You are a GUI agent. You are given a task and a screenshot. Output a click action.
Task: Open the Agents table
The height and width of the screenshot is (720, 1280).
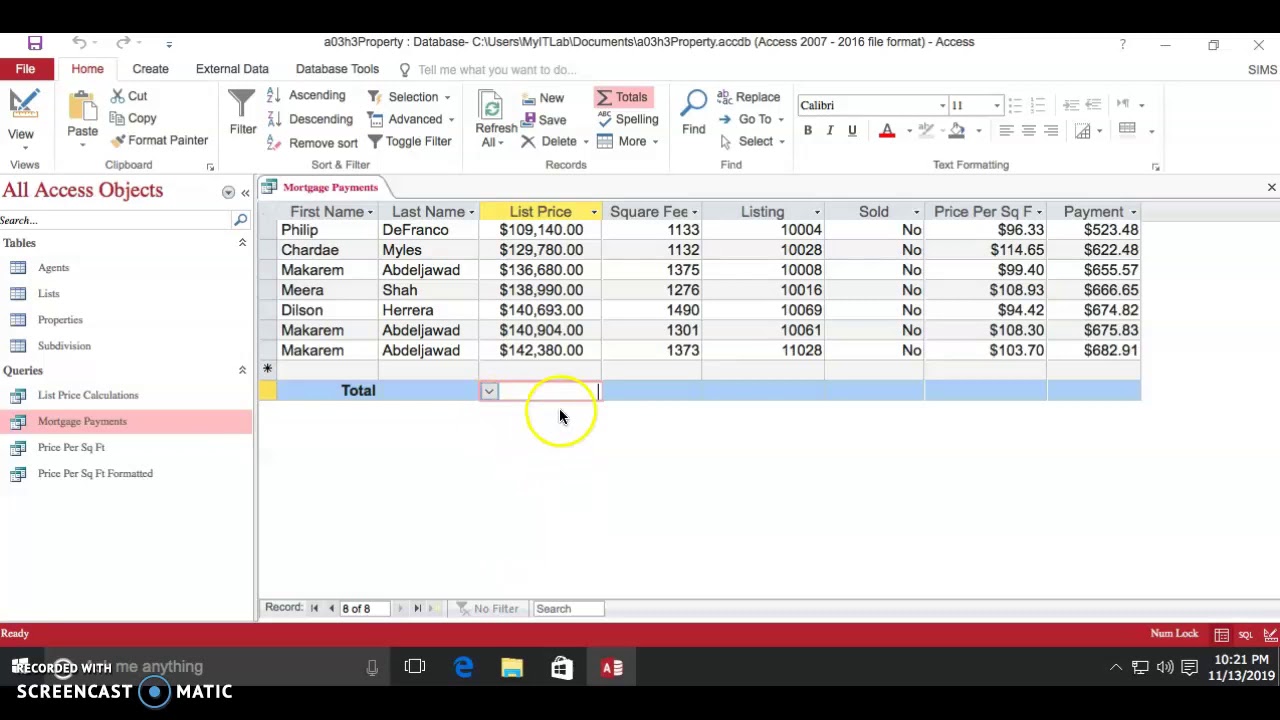(54, 268)
